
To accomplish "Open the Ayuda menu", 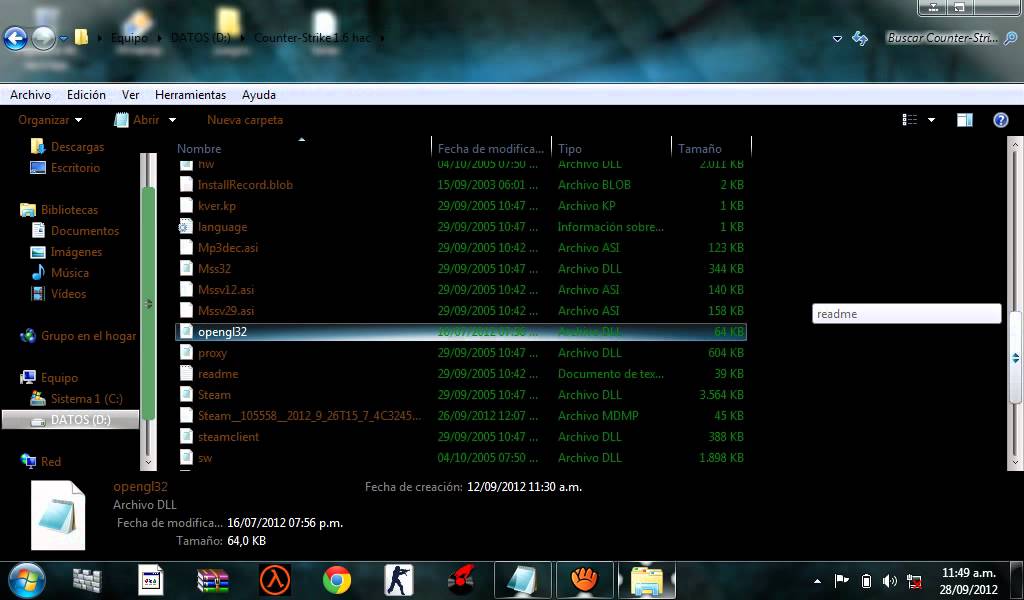I will click(x=259, y=95).
